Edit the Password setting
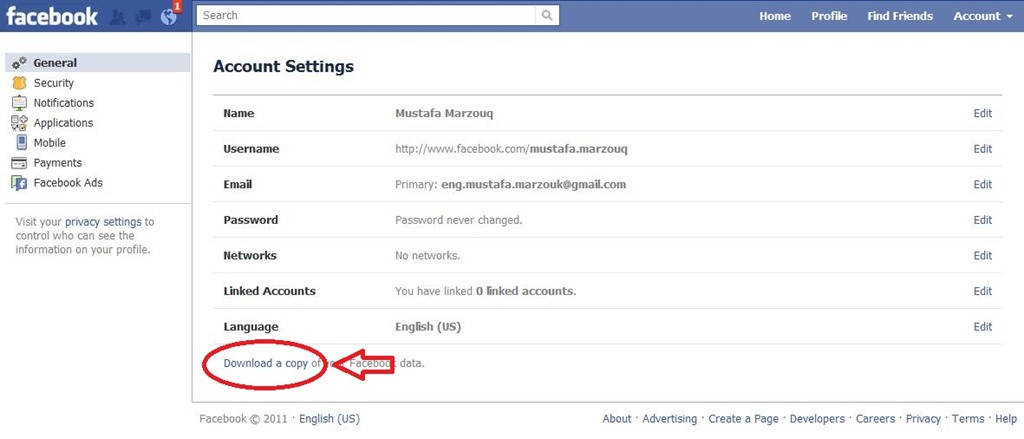Image resolution: width=1024 pixels, height=439 pixels. pos(982,220)
